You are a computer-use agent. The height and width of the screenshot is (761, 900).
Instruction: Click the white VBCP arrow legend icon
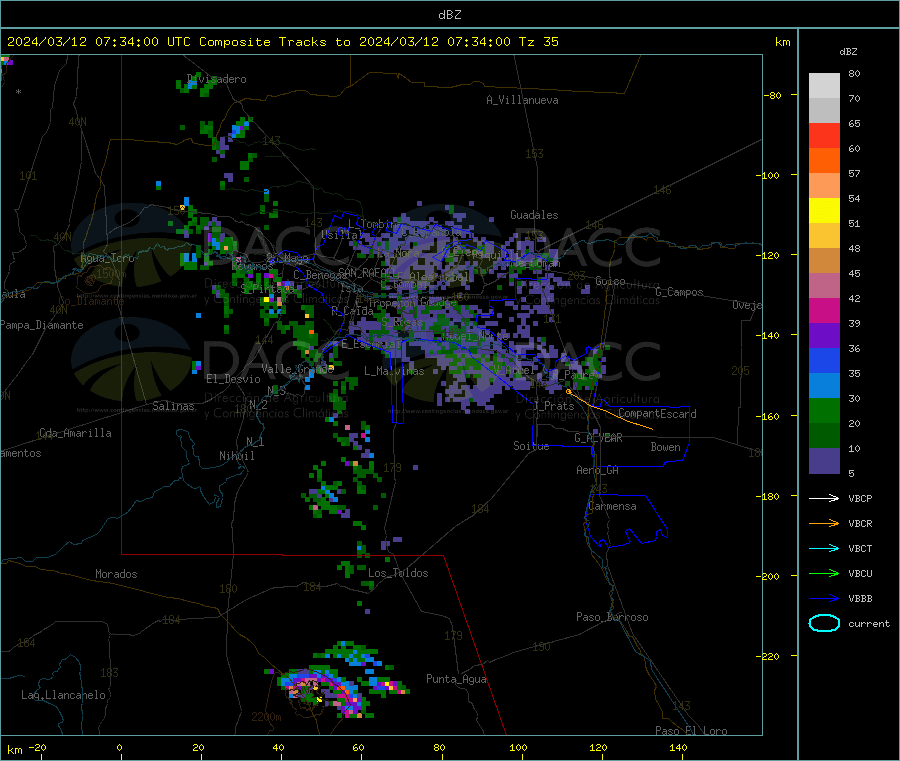tap(824, 498)
